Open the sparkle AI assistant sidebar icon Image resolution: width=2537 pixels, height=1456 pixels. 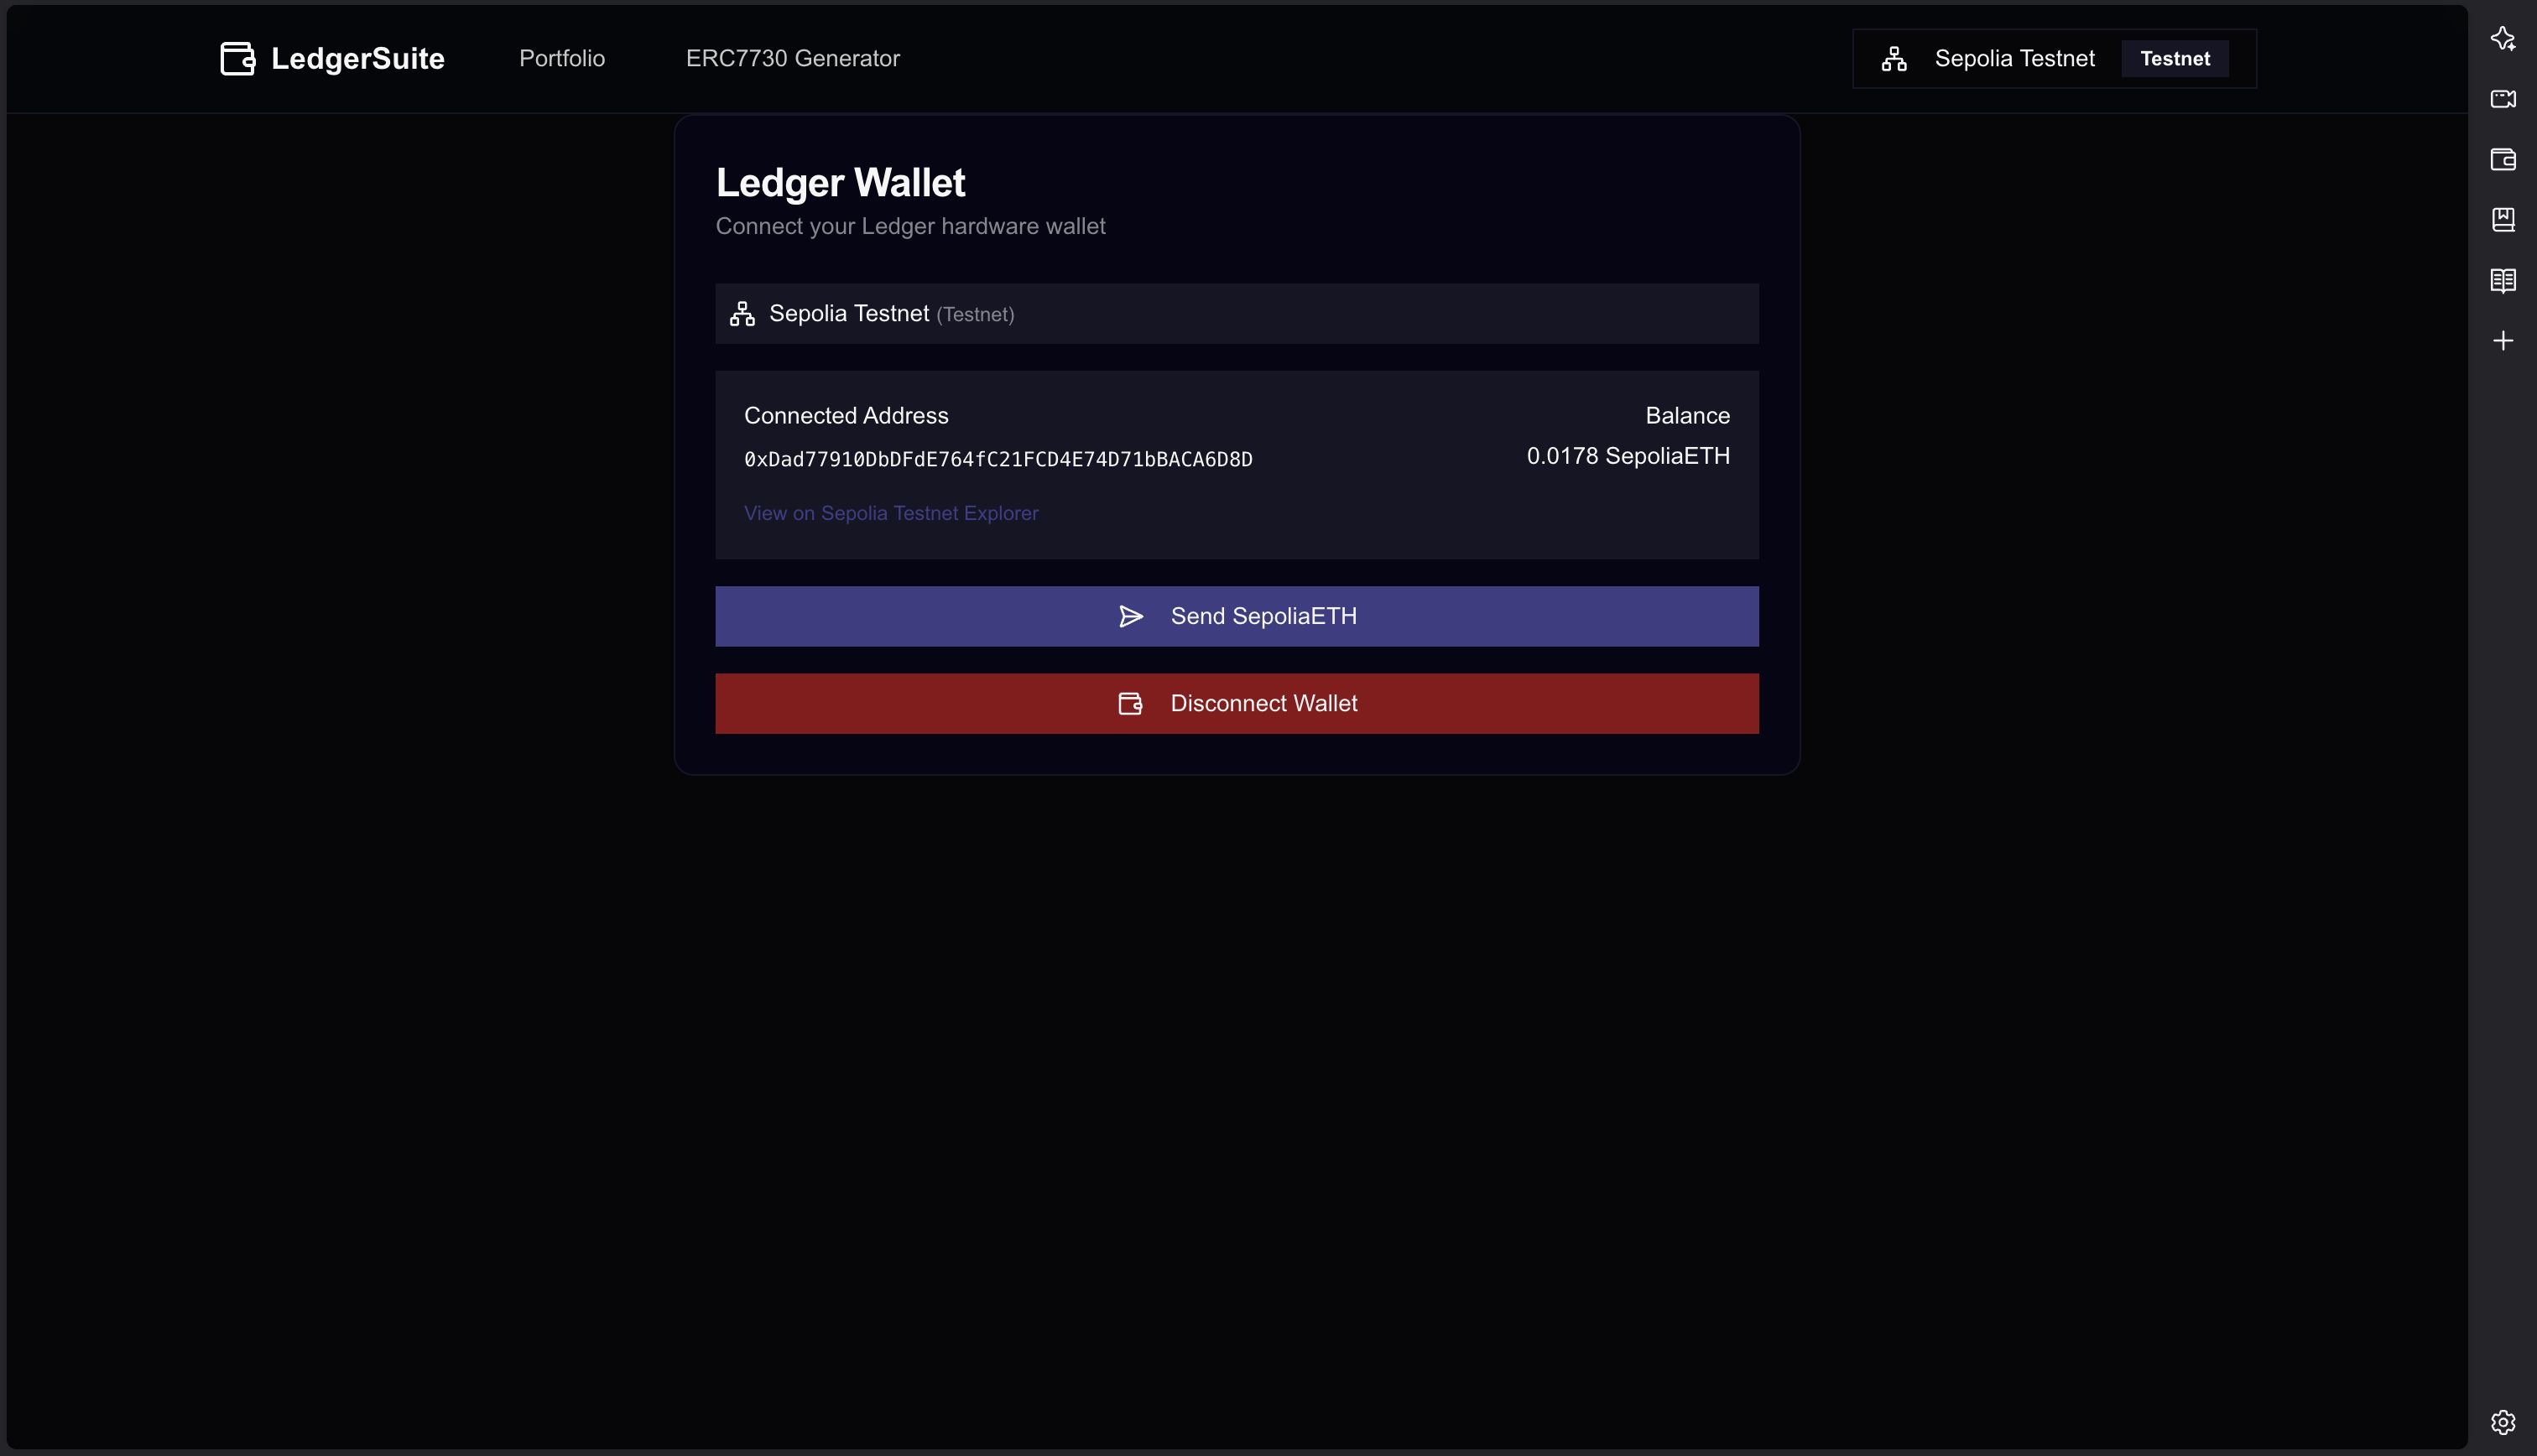click(2503, 38)
